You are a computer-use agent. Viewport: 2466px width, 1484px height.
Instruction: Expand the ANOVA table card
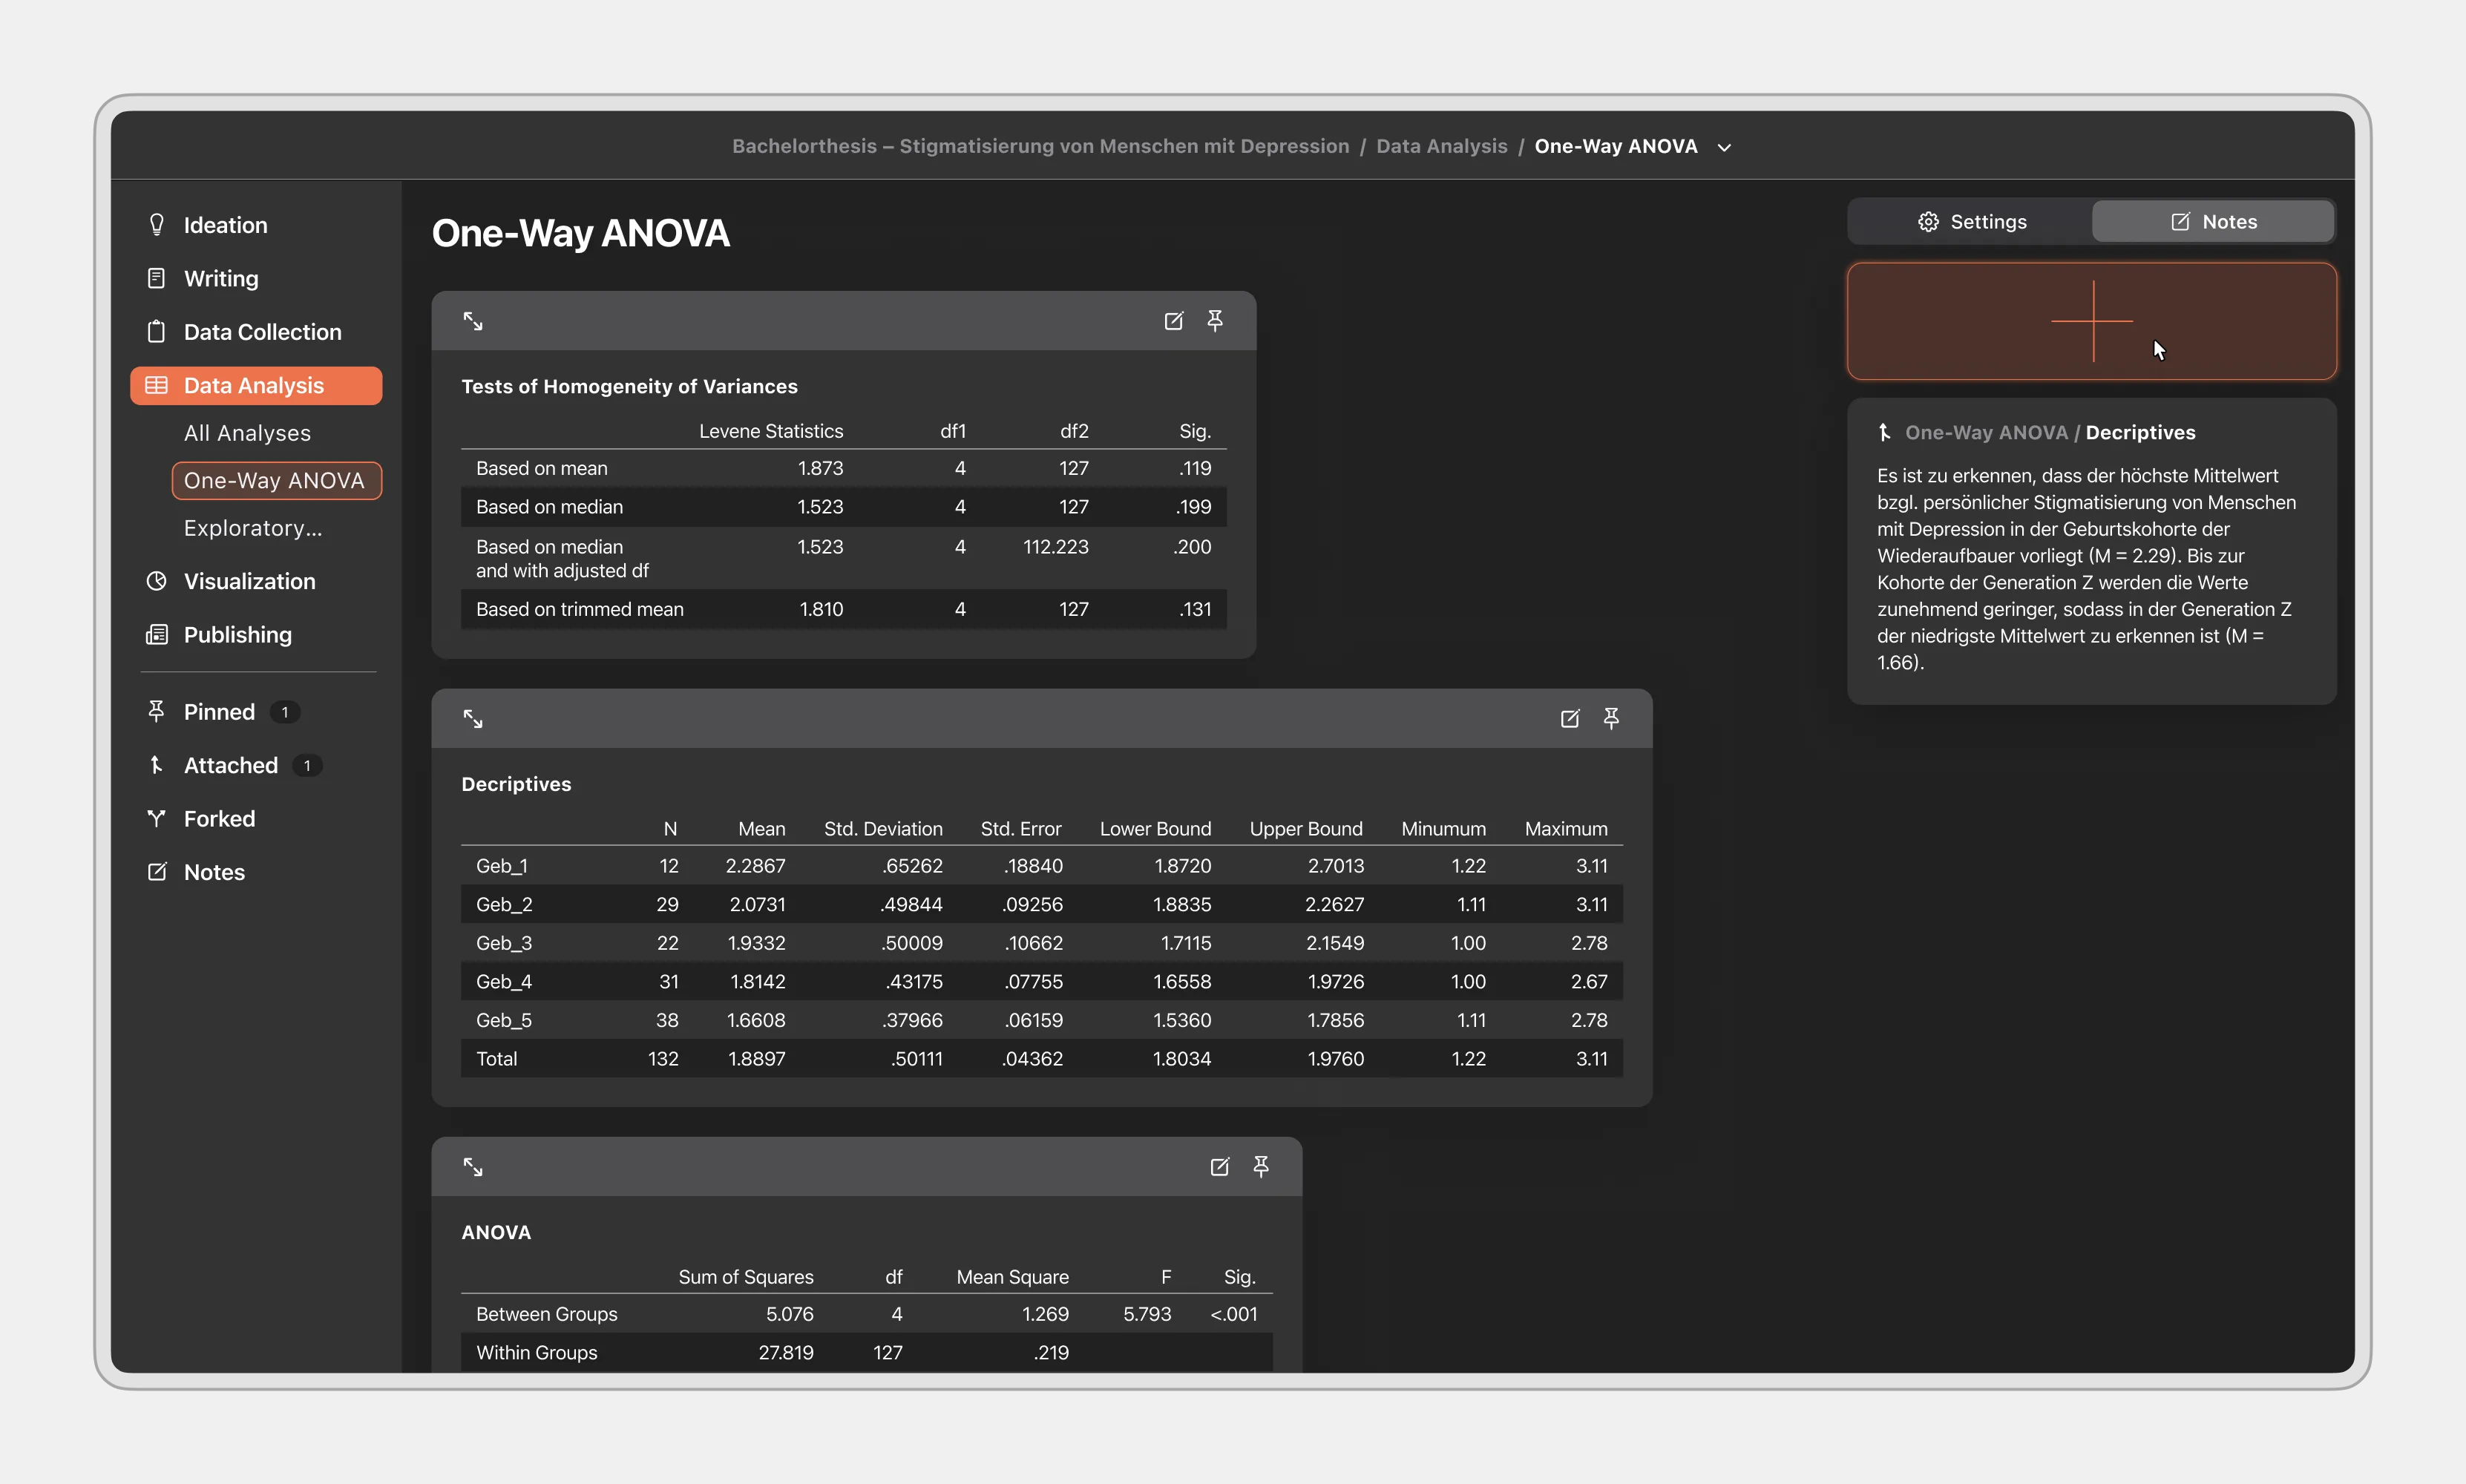tap(473, 1167)
